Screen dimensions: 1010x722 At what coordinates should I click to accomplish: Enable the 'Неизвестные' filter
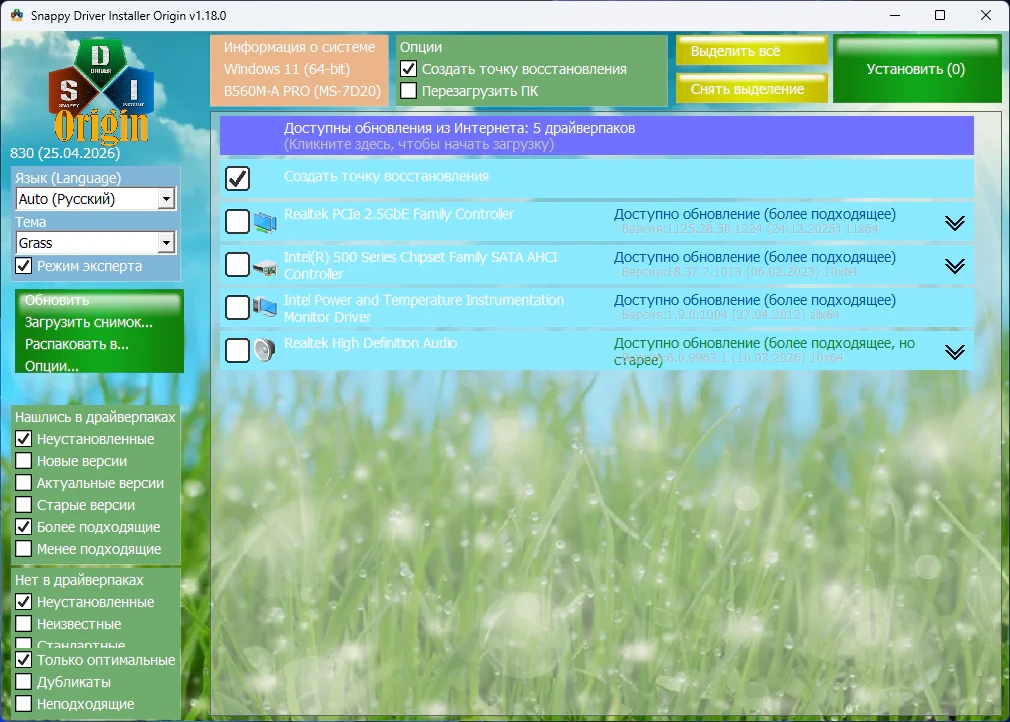(23, 623)
